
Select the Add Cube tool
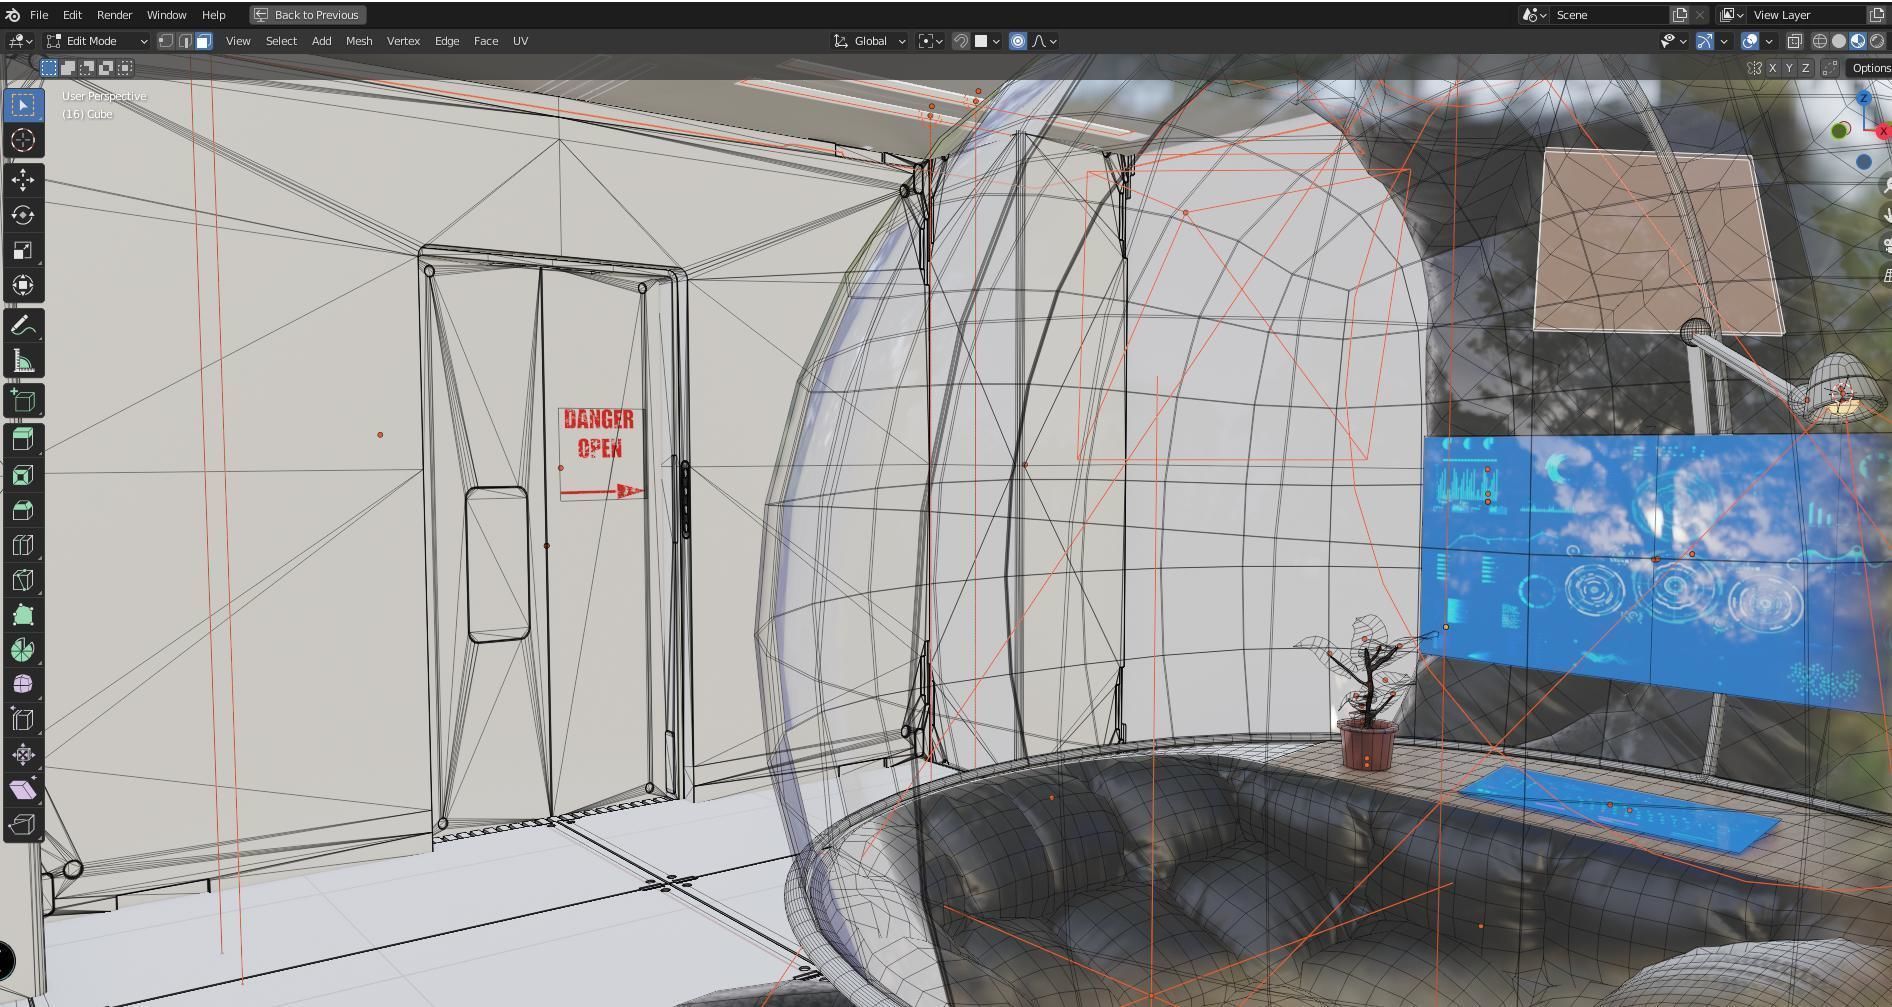[23, 401]
